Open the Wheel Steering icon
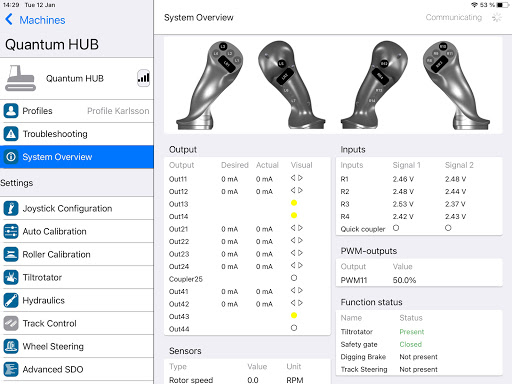The width and height of the screenshot is (512, 384). 11,346
